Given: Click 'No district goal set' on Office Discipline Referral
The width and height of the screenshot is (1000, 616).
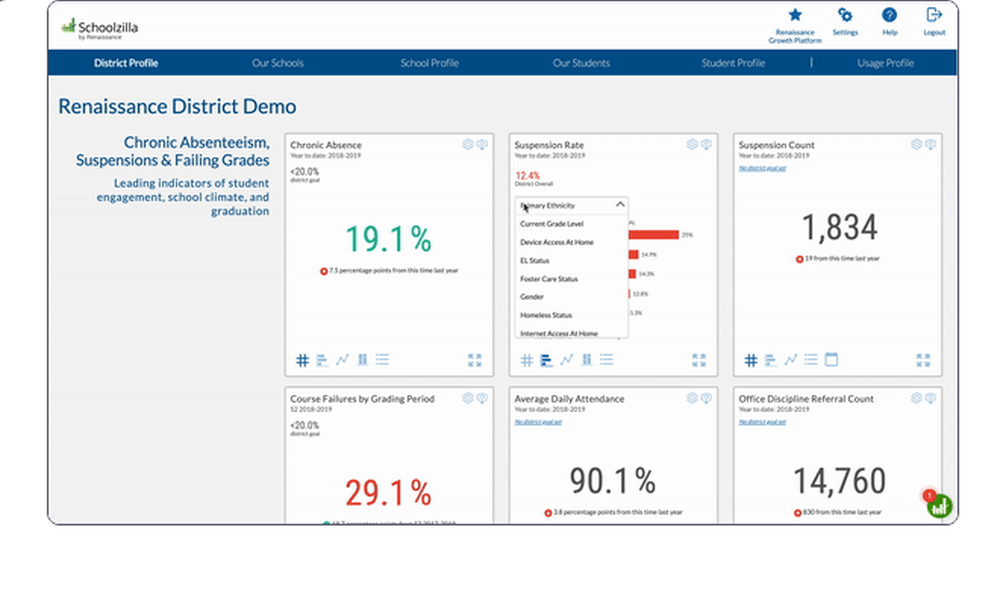Looking at the screenshot, I should 762,422.
